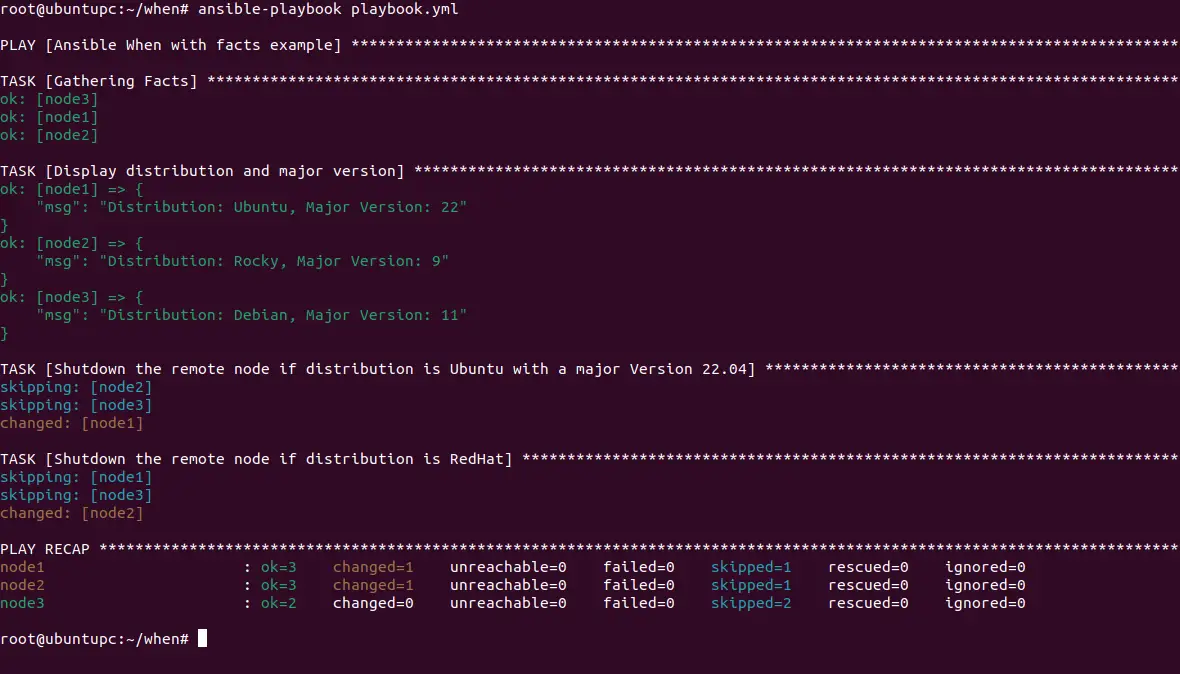Select the Shutdown RedHat task title
Screen dimensions: 1180x674
point(260,458)
